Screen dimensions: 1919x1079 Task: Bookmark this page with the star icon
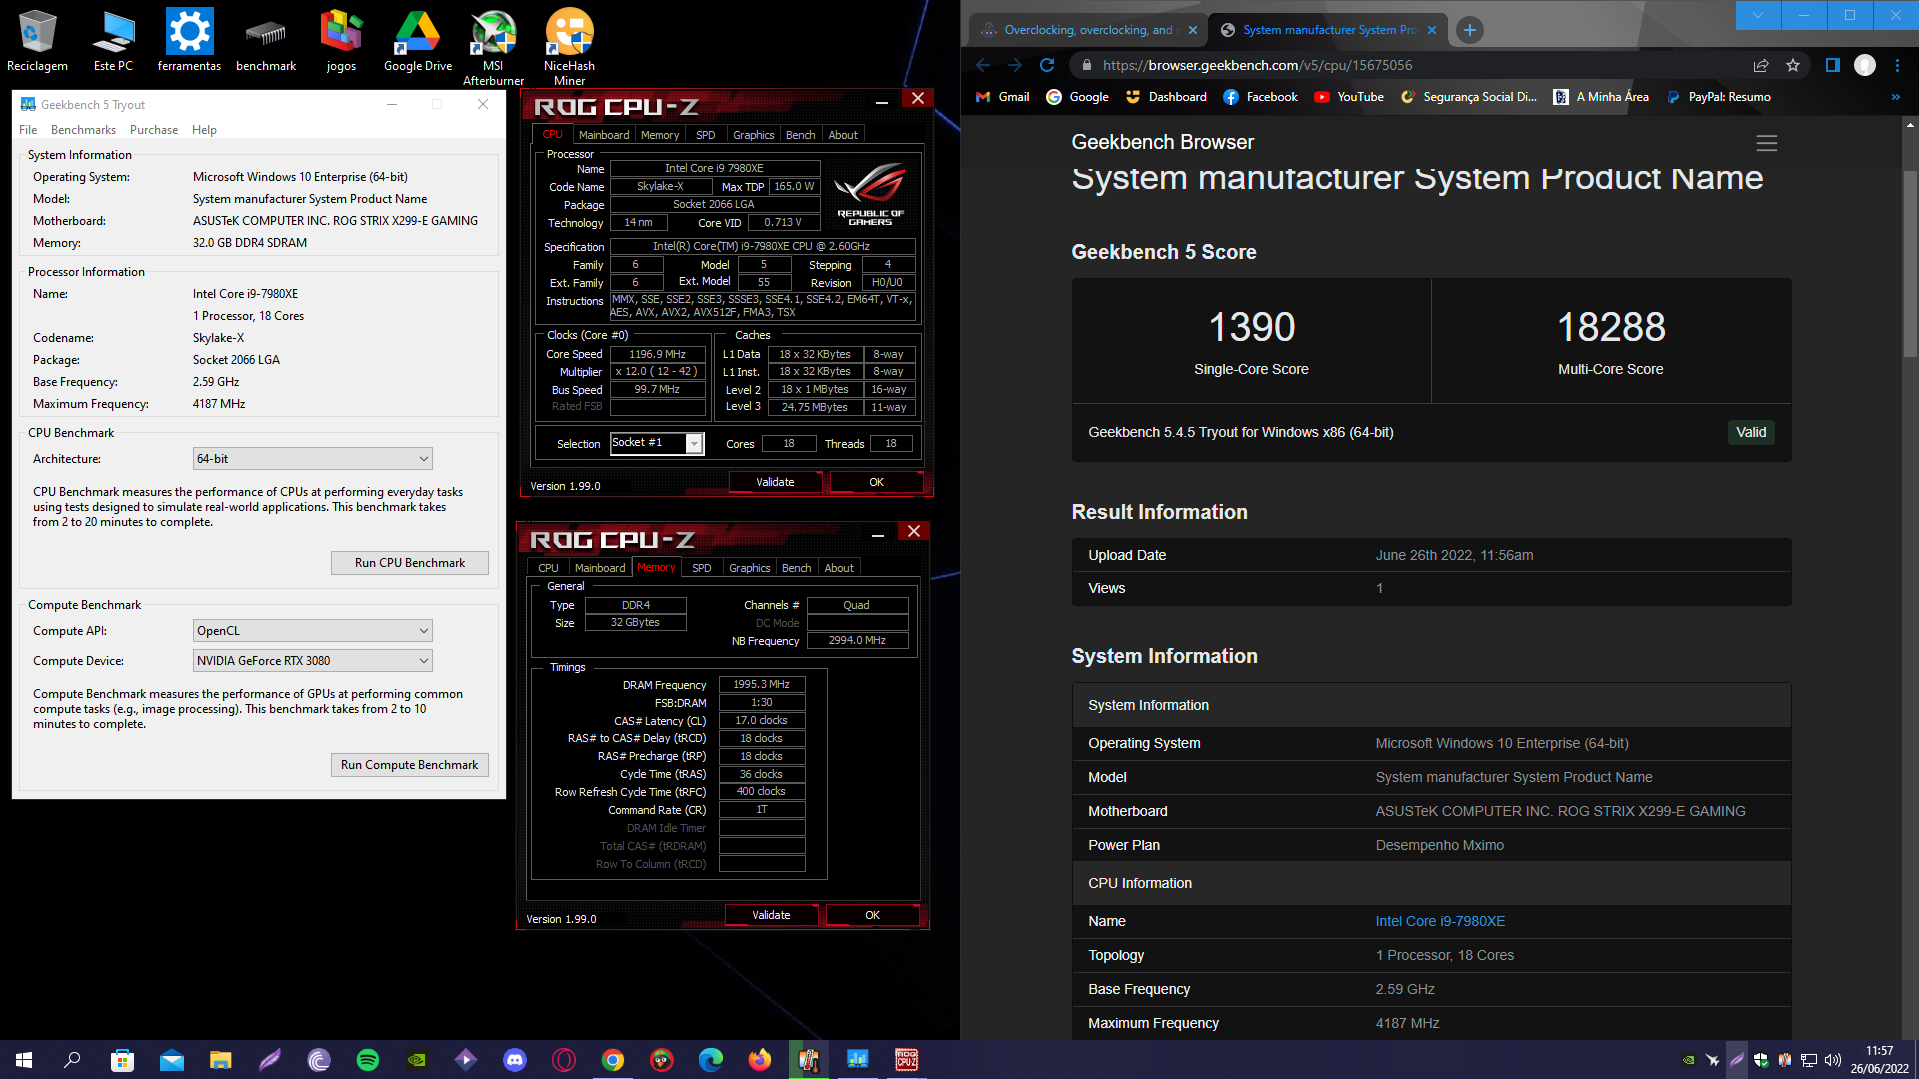click(1793, 65)
